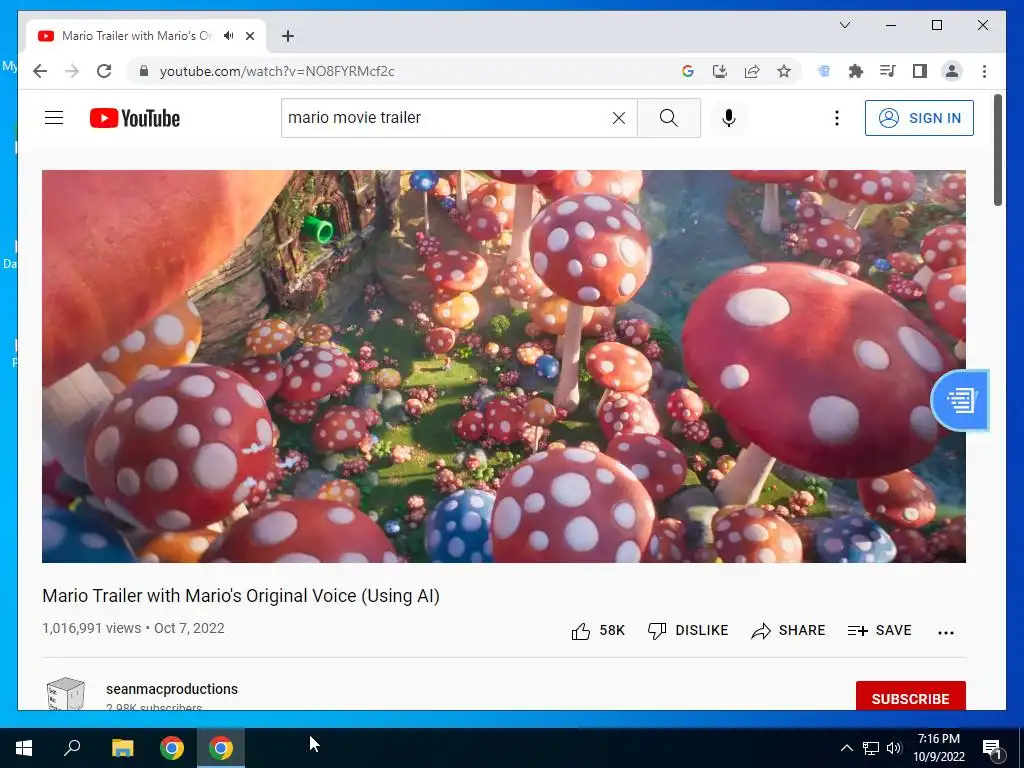The height and width of the screenshot is (768, 1024).
Task: Open Windows taskbar search
Action: point(72,748)
